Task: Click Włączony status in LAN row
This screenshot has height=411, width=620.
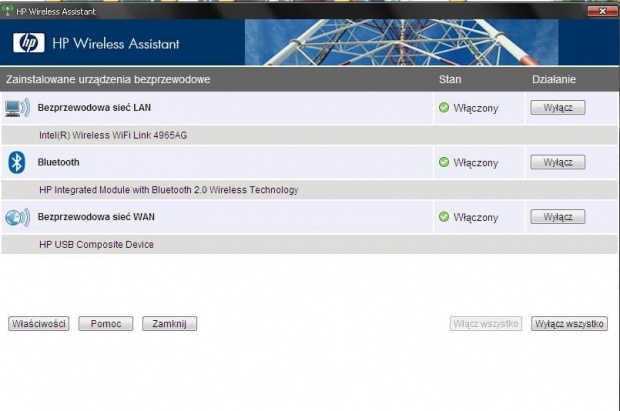Action: [x=476, y=108]
